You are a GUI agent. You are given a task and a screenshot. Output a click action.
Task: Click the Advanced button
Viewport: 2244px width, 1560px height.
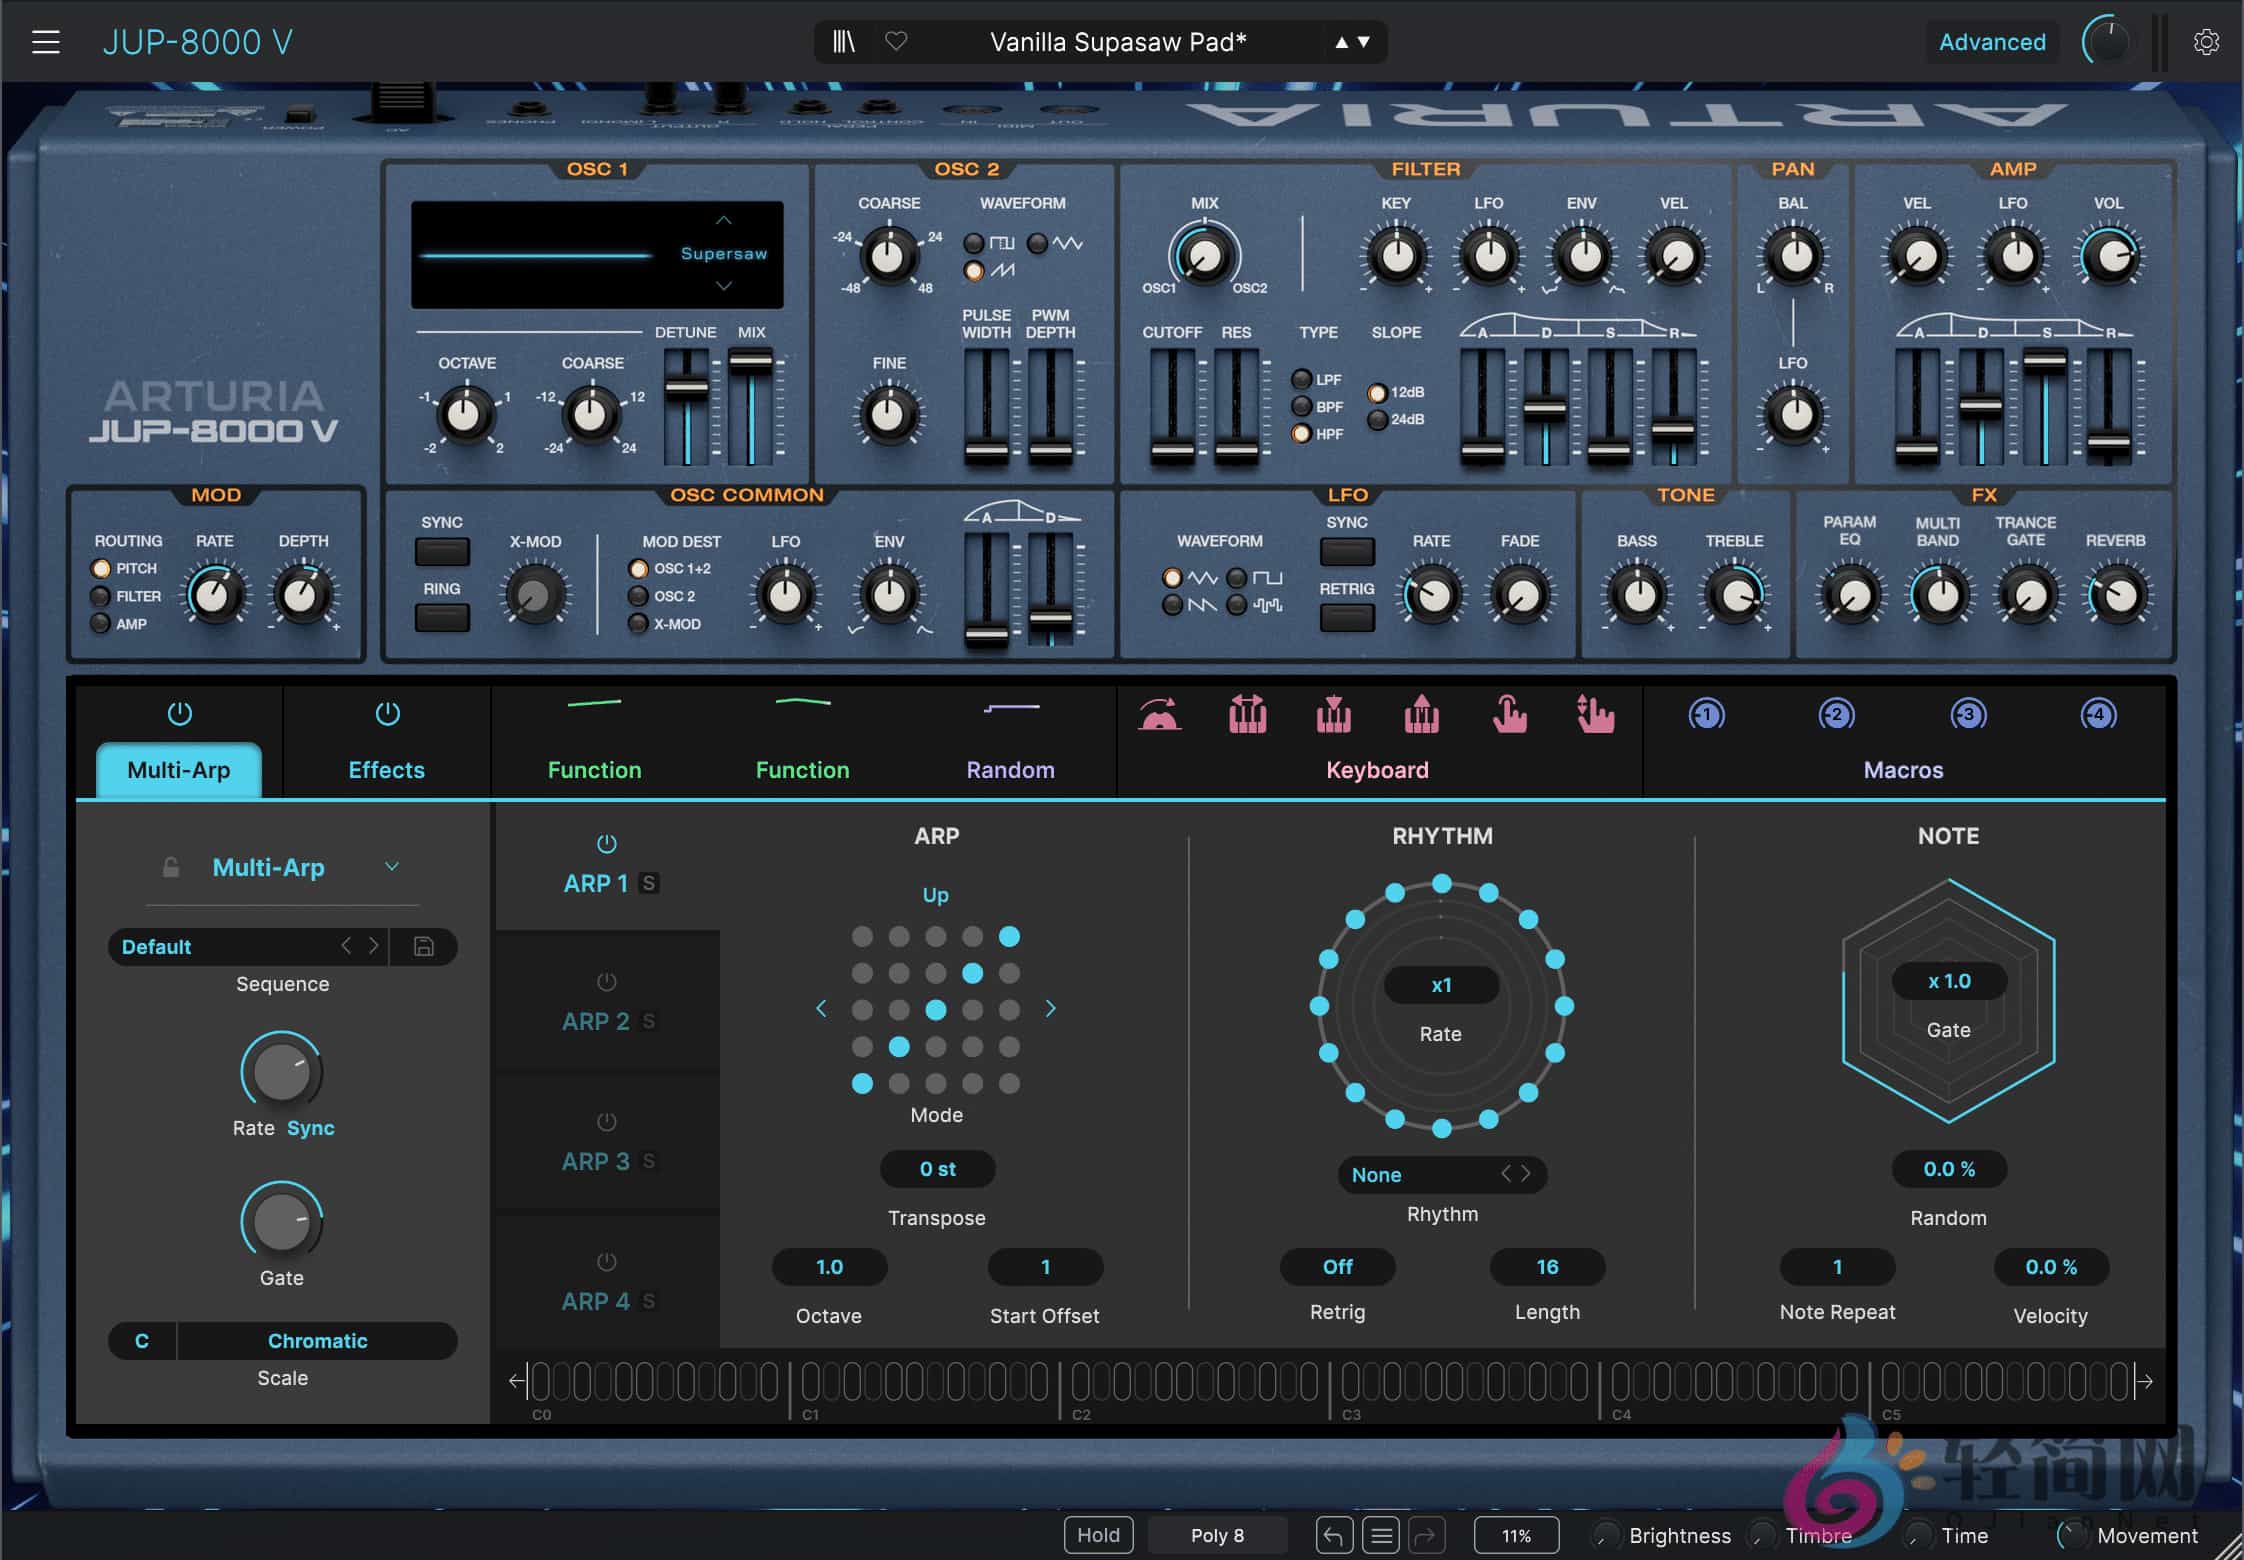(1992, 41)
